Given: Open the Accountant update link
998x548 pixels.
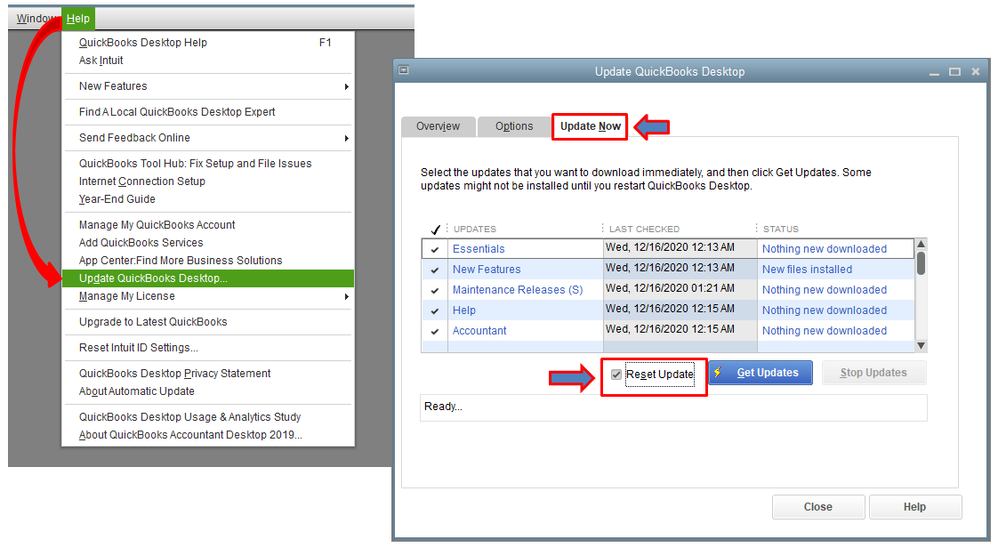Looking at the screenshot, I should pos(479,330).
